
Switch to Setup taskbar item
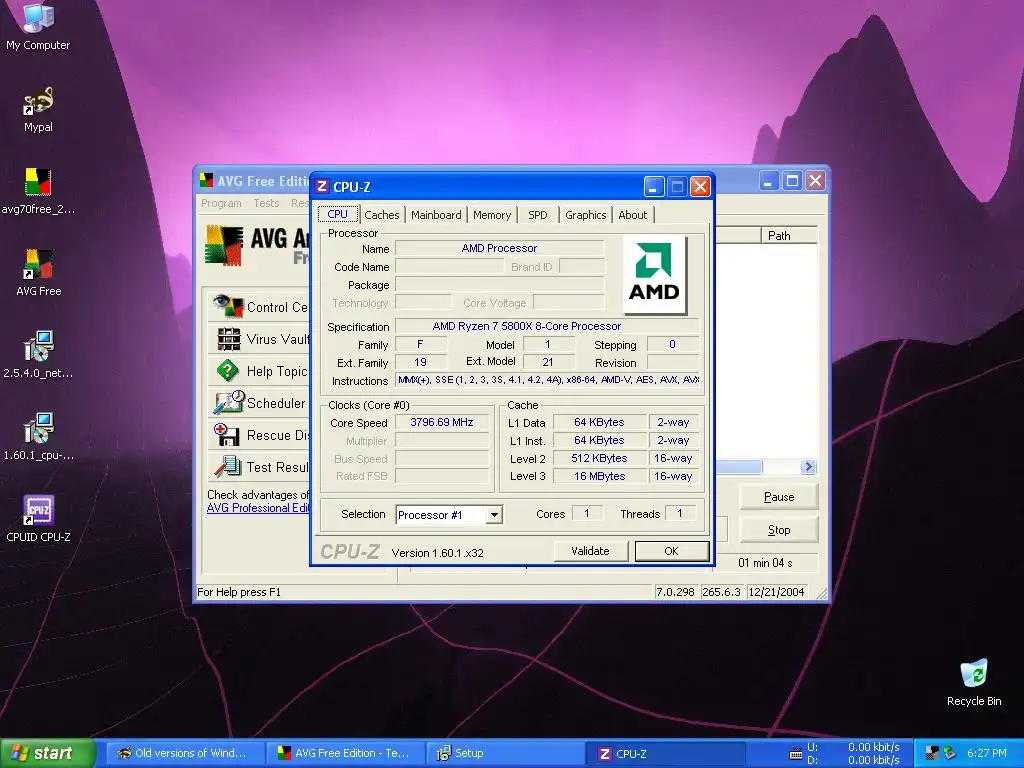(x=505, y=753)
